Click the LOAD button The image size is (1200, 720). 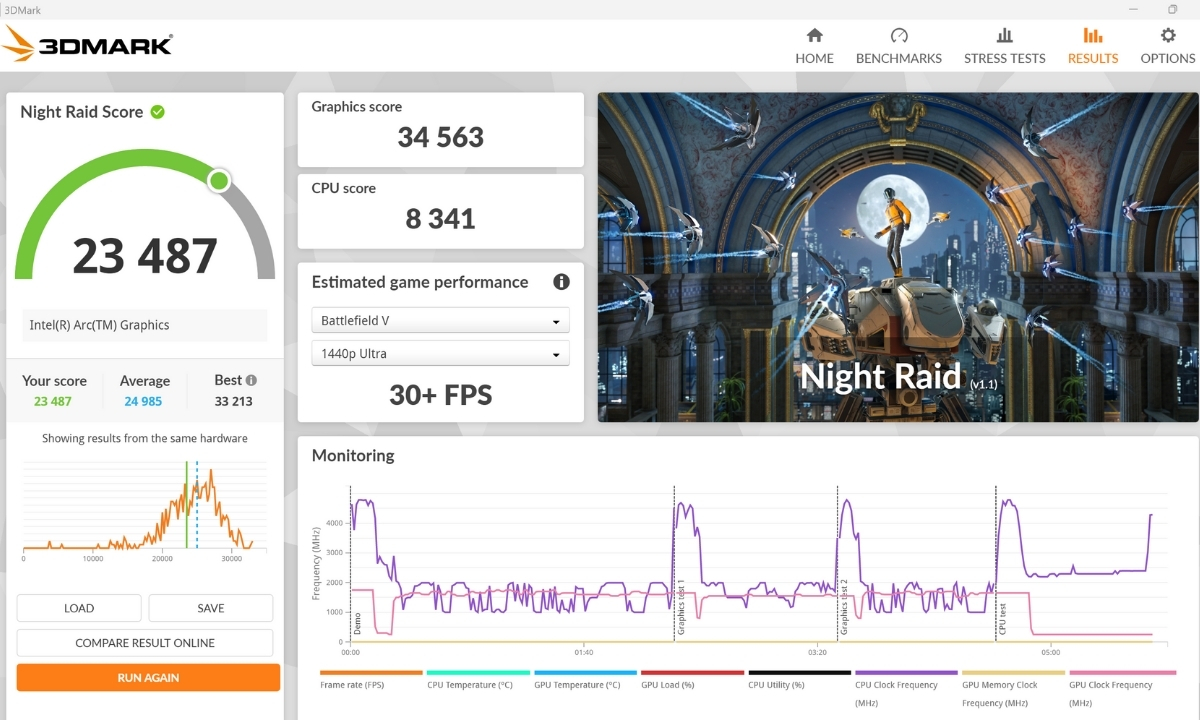point(79,608)
